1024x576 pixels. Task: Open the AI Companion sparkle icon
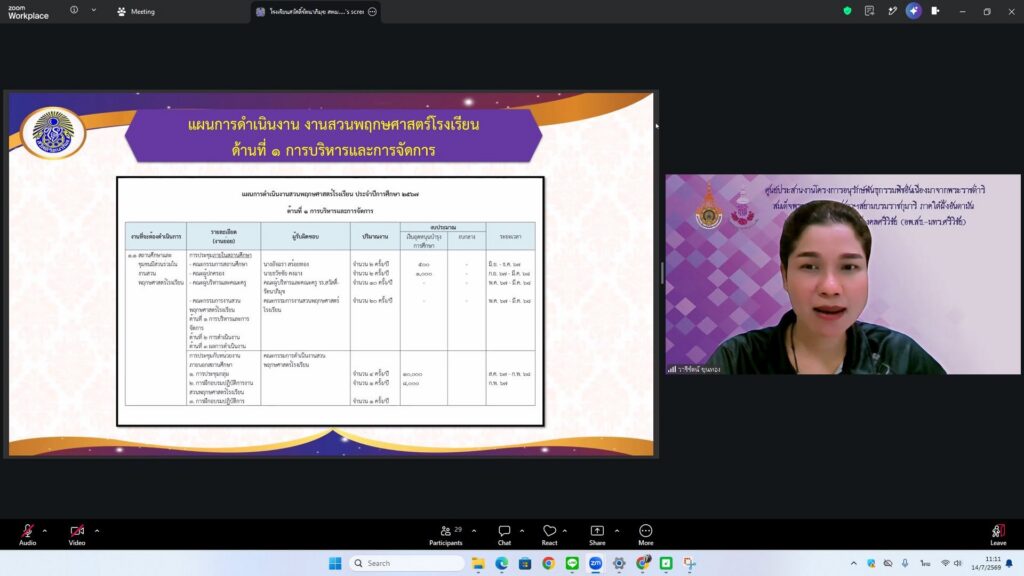[913, 11]
